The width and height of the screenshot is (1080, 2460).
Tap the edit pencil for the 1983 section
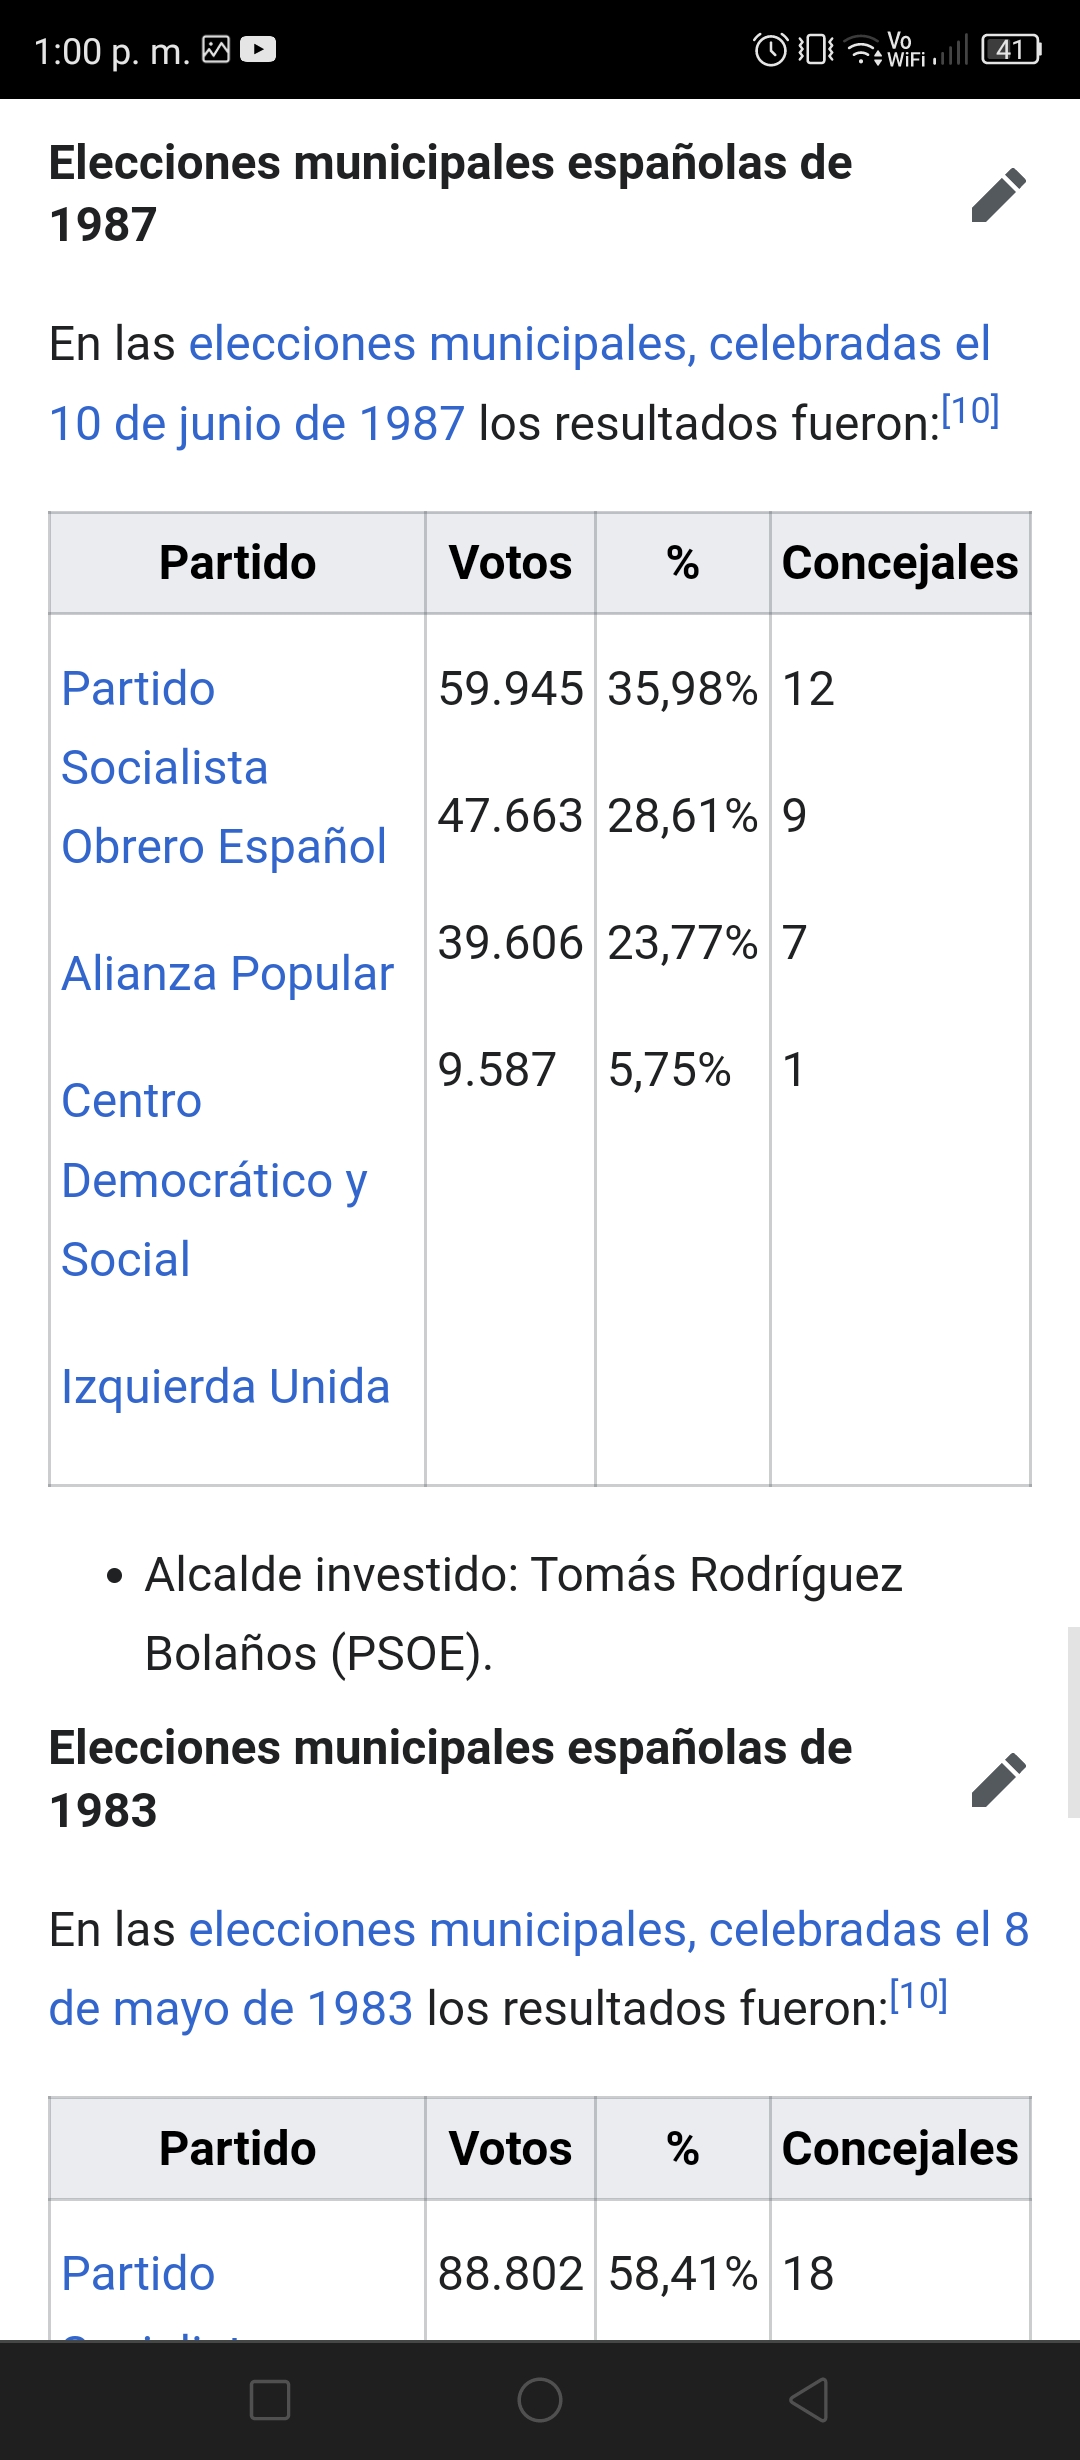coord(998,1779)
